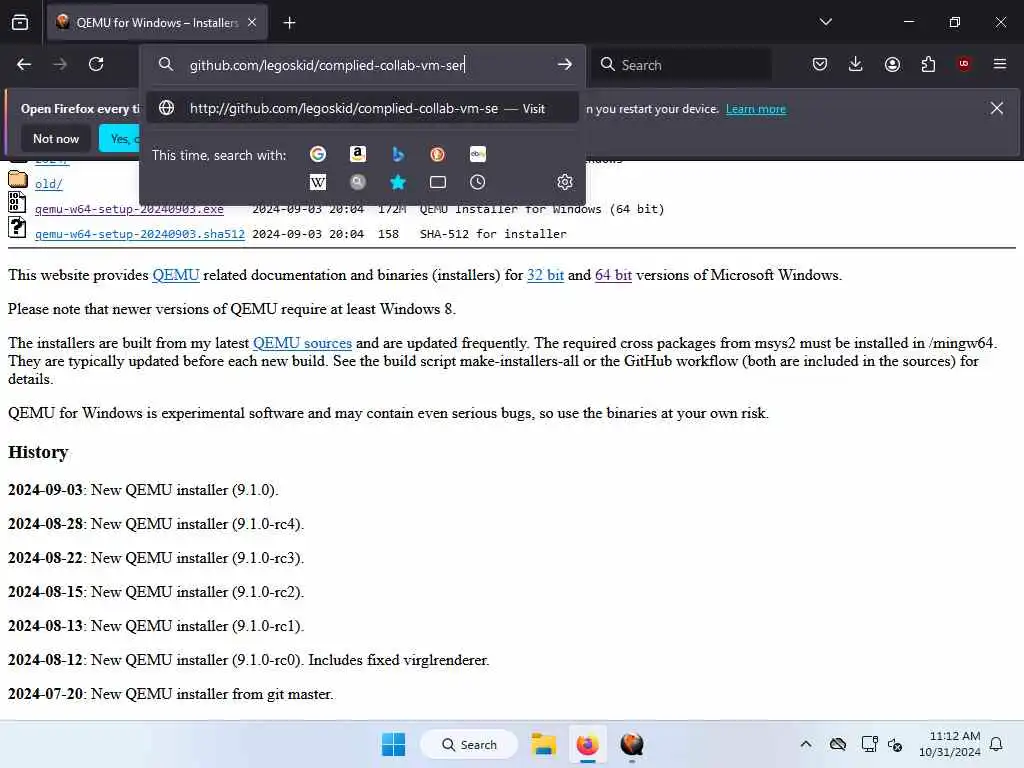This screenshot has height=768, width=1024.
Task: Open search settings gear in urlbar panel
Action: coord(565,182)
